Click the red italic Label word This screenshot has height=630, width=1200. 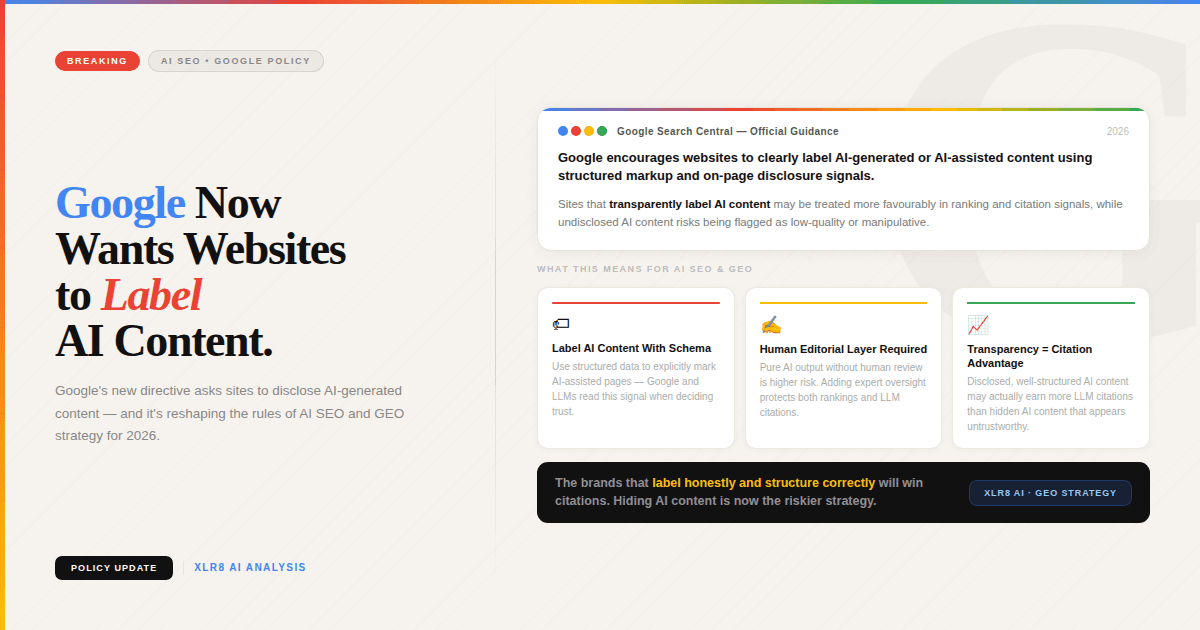pos(151,295)
